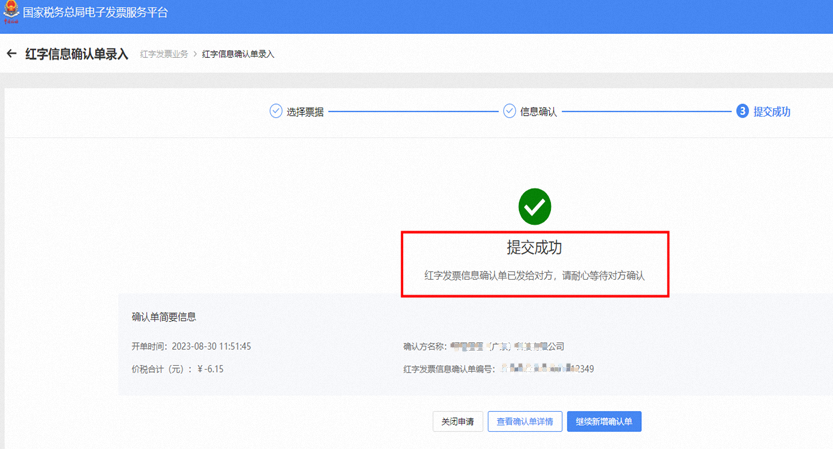The width and height of the screenshot is (833, 449).
Task: Click 继续新增确认单 button
Action: [604, 421]
